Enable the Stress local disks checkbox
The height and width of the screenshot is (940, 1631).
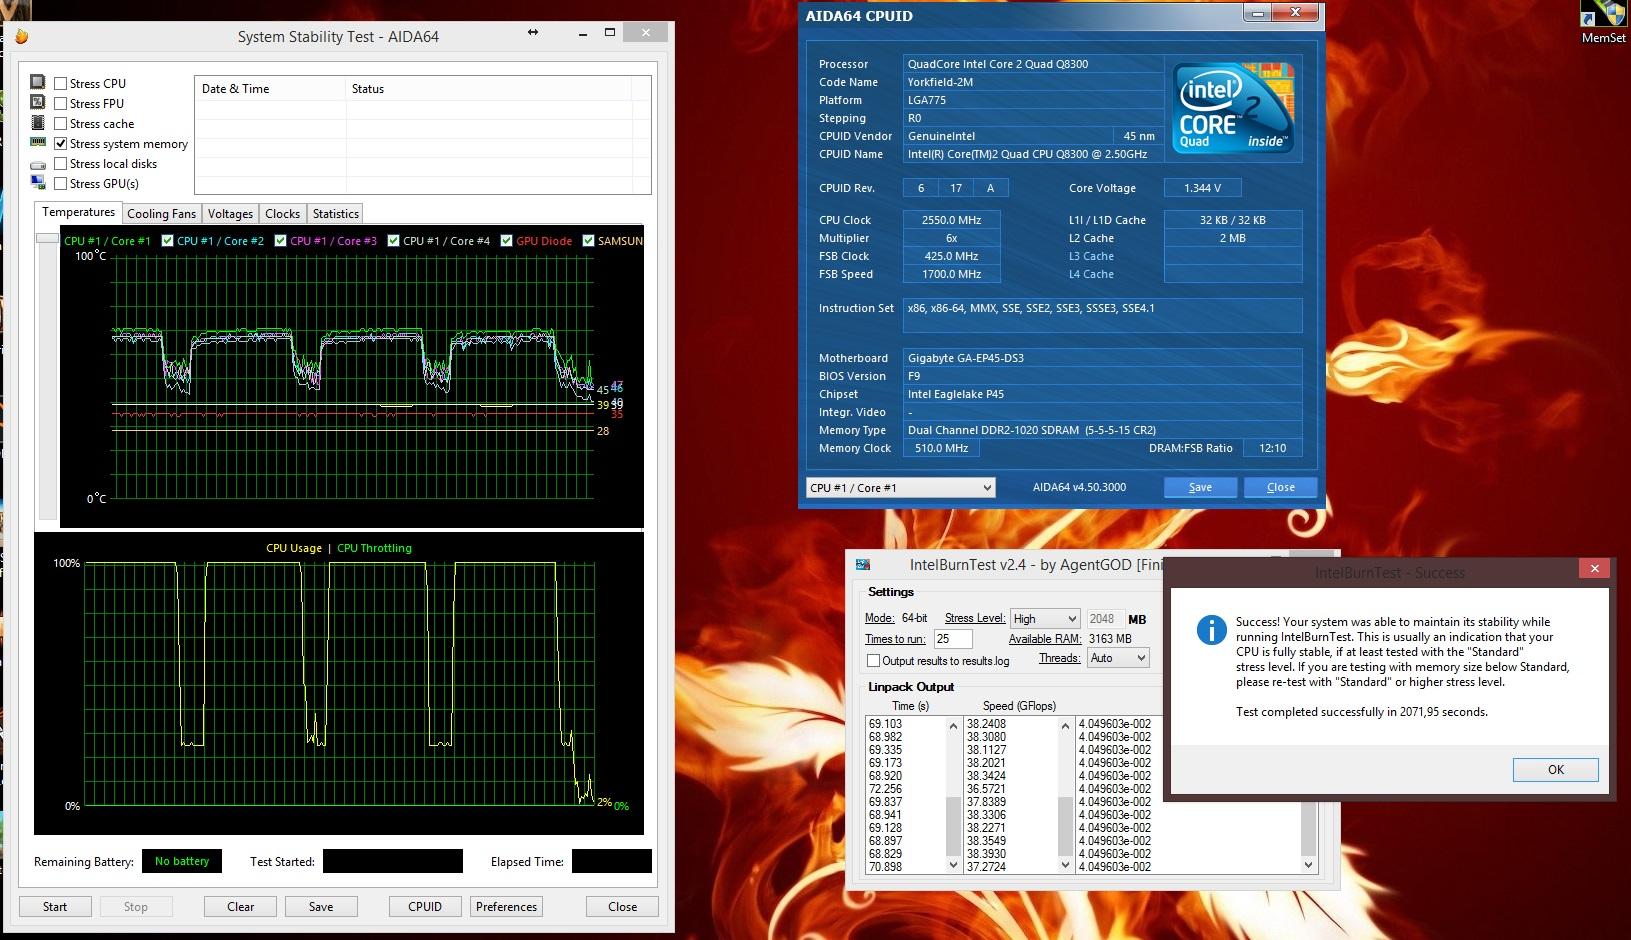tap(61, 164)
